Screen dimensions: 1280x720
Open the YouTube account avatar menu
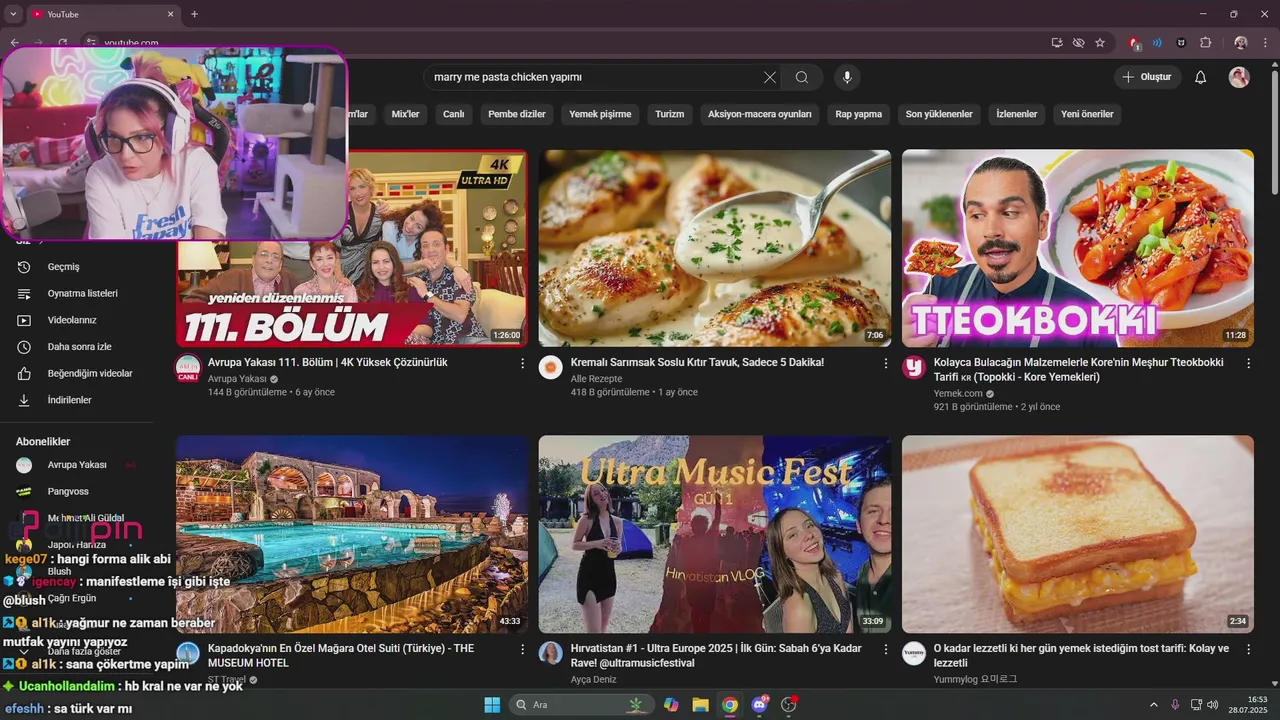(x=1239, y=77)
